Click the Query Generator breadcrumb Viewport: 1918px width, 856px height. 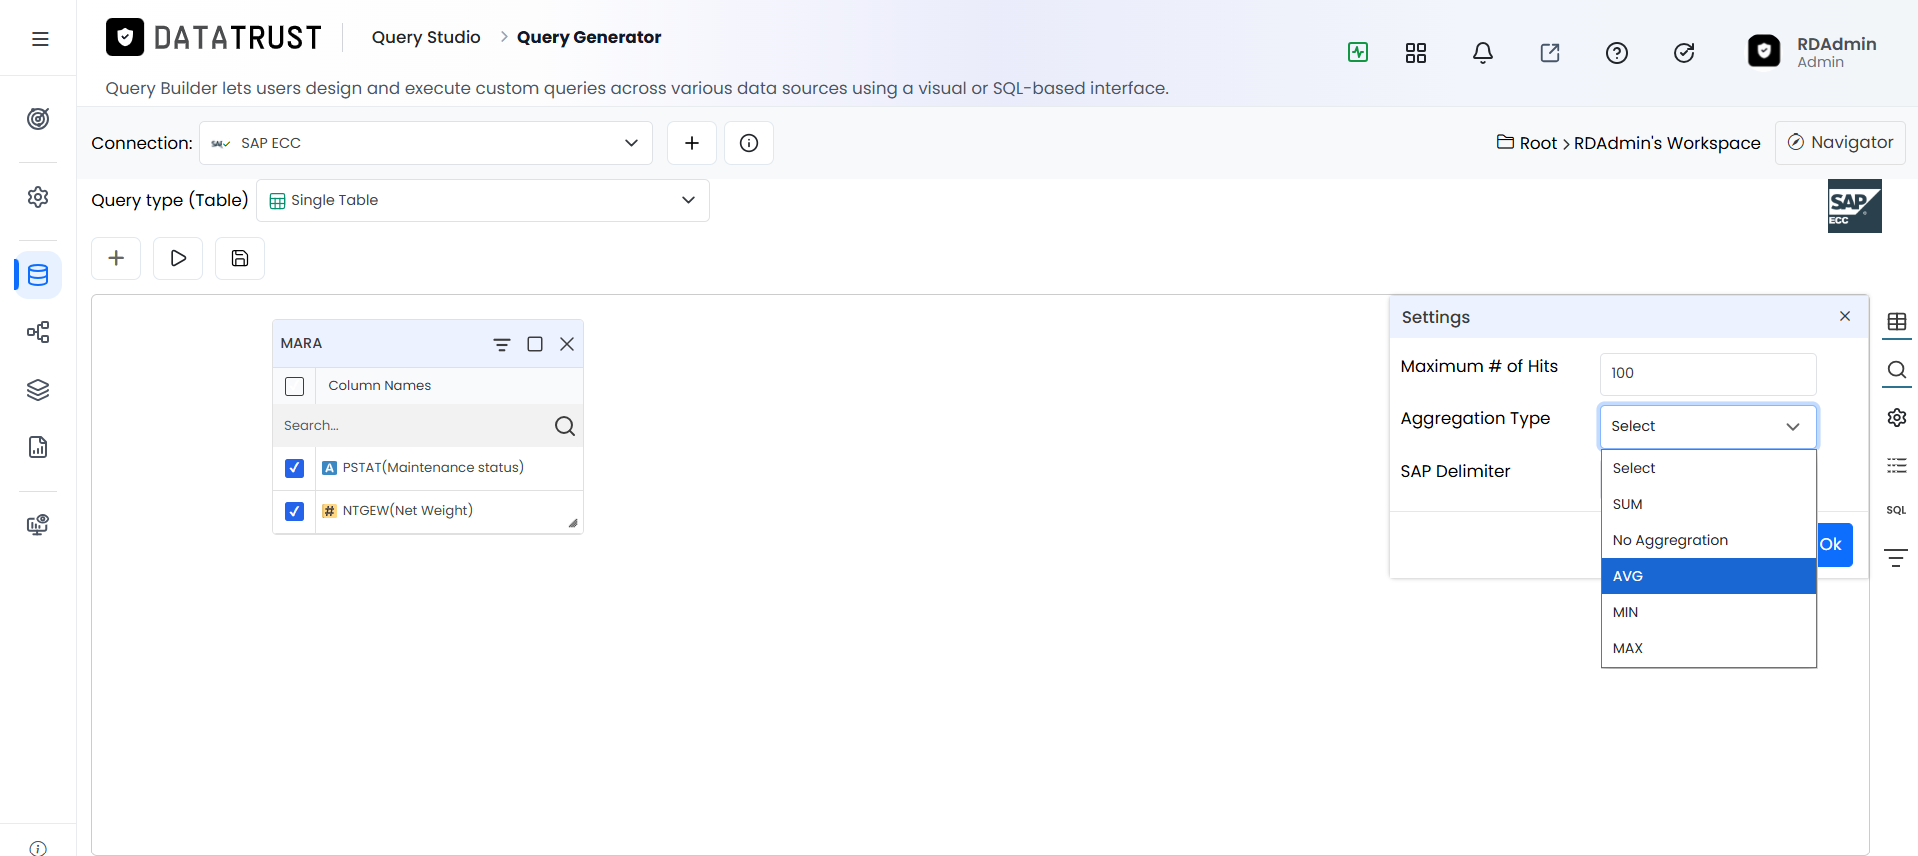[x=589, y=37]
